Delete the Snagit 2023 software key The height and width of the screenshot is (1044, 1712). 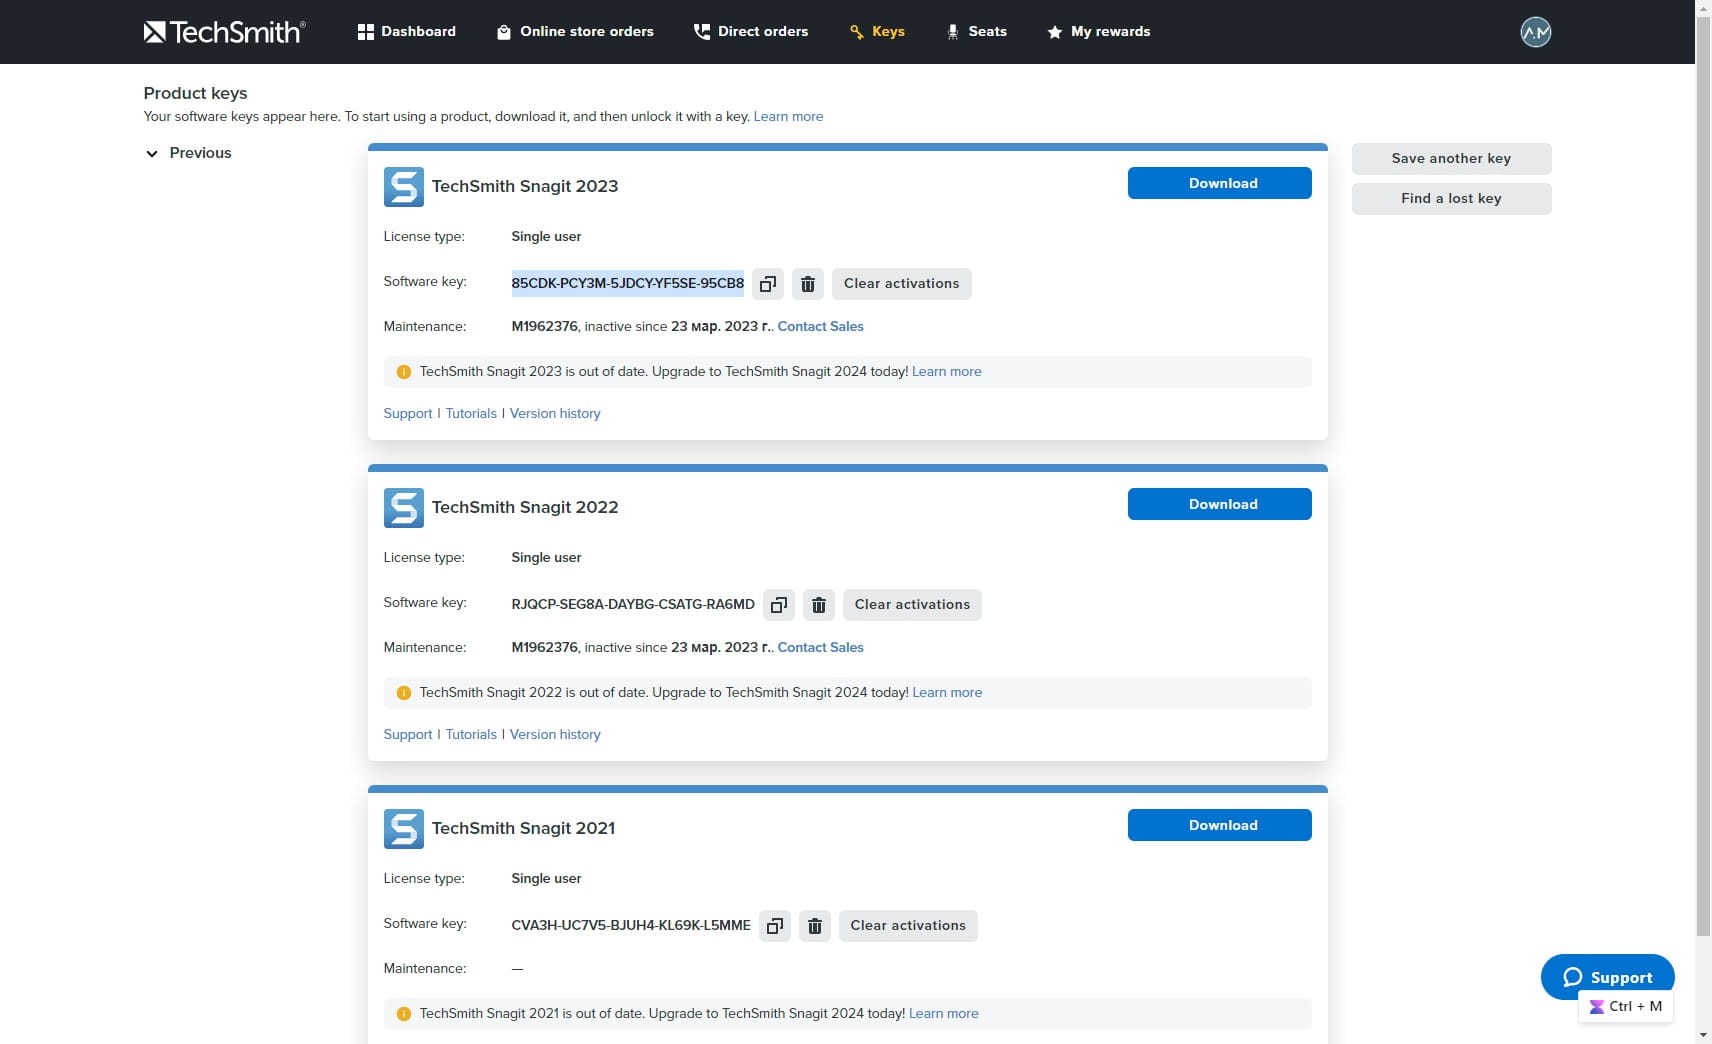(x=808, y=283)
